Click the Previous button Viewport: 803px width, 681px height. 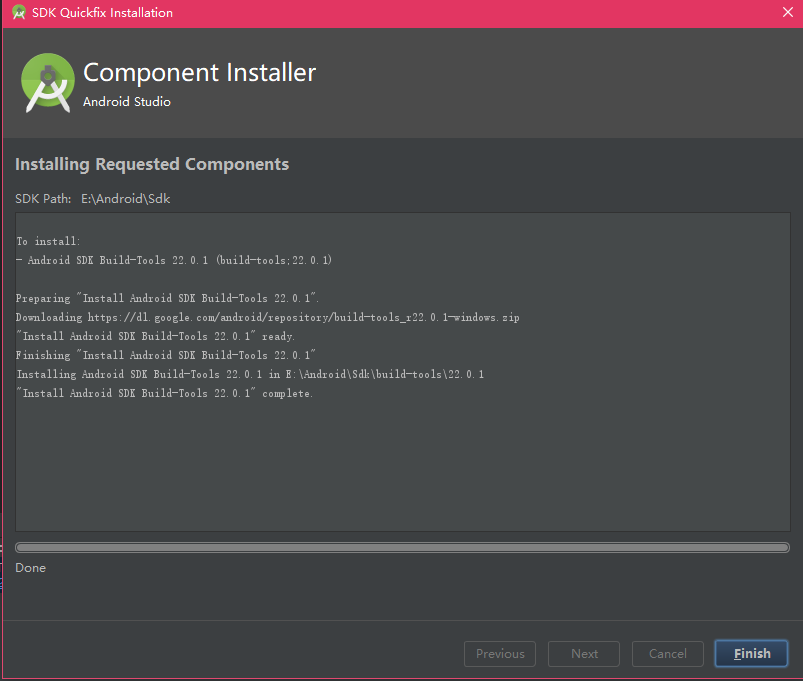[x=500, y=653]
